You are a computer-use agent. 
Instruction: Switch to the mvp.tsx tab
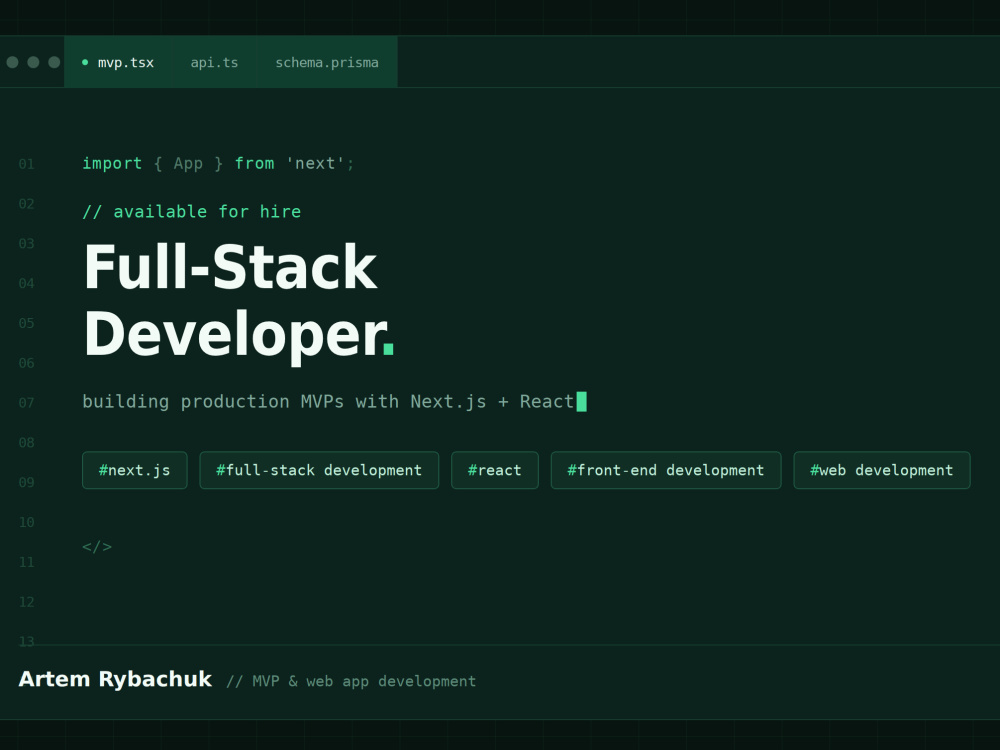pyautogui.click(x=118, y=62)
